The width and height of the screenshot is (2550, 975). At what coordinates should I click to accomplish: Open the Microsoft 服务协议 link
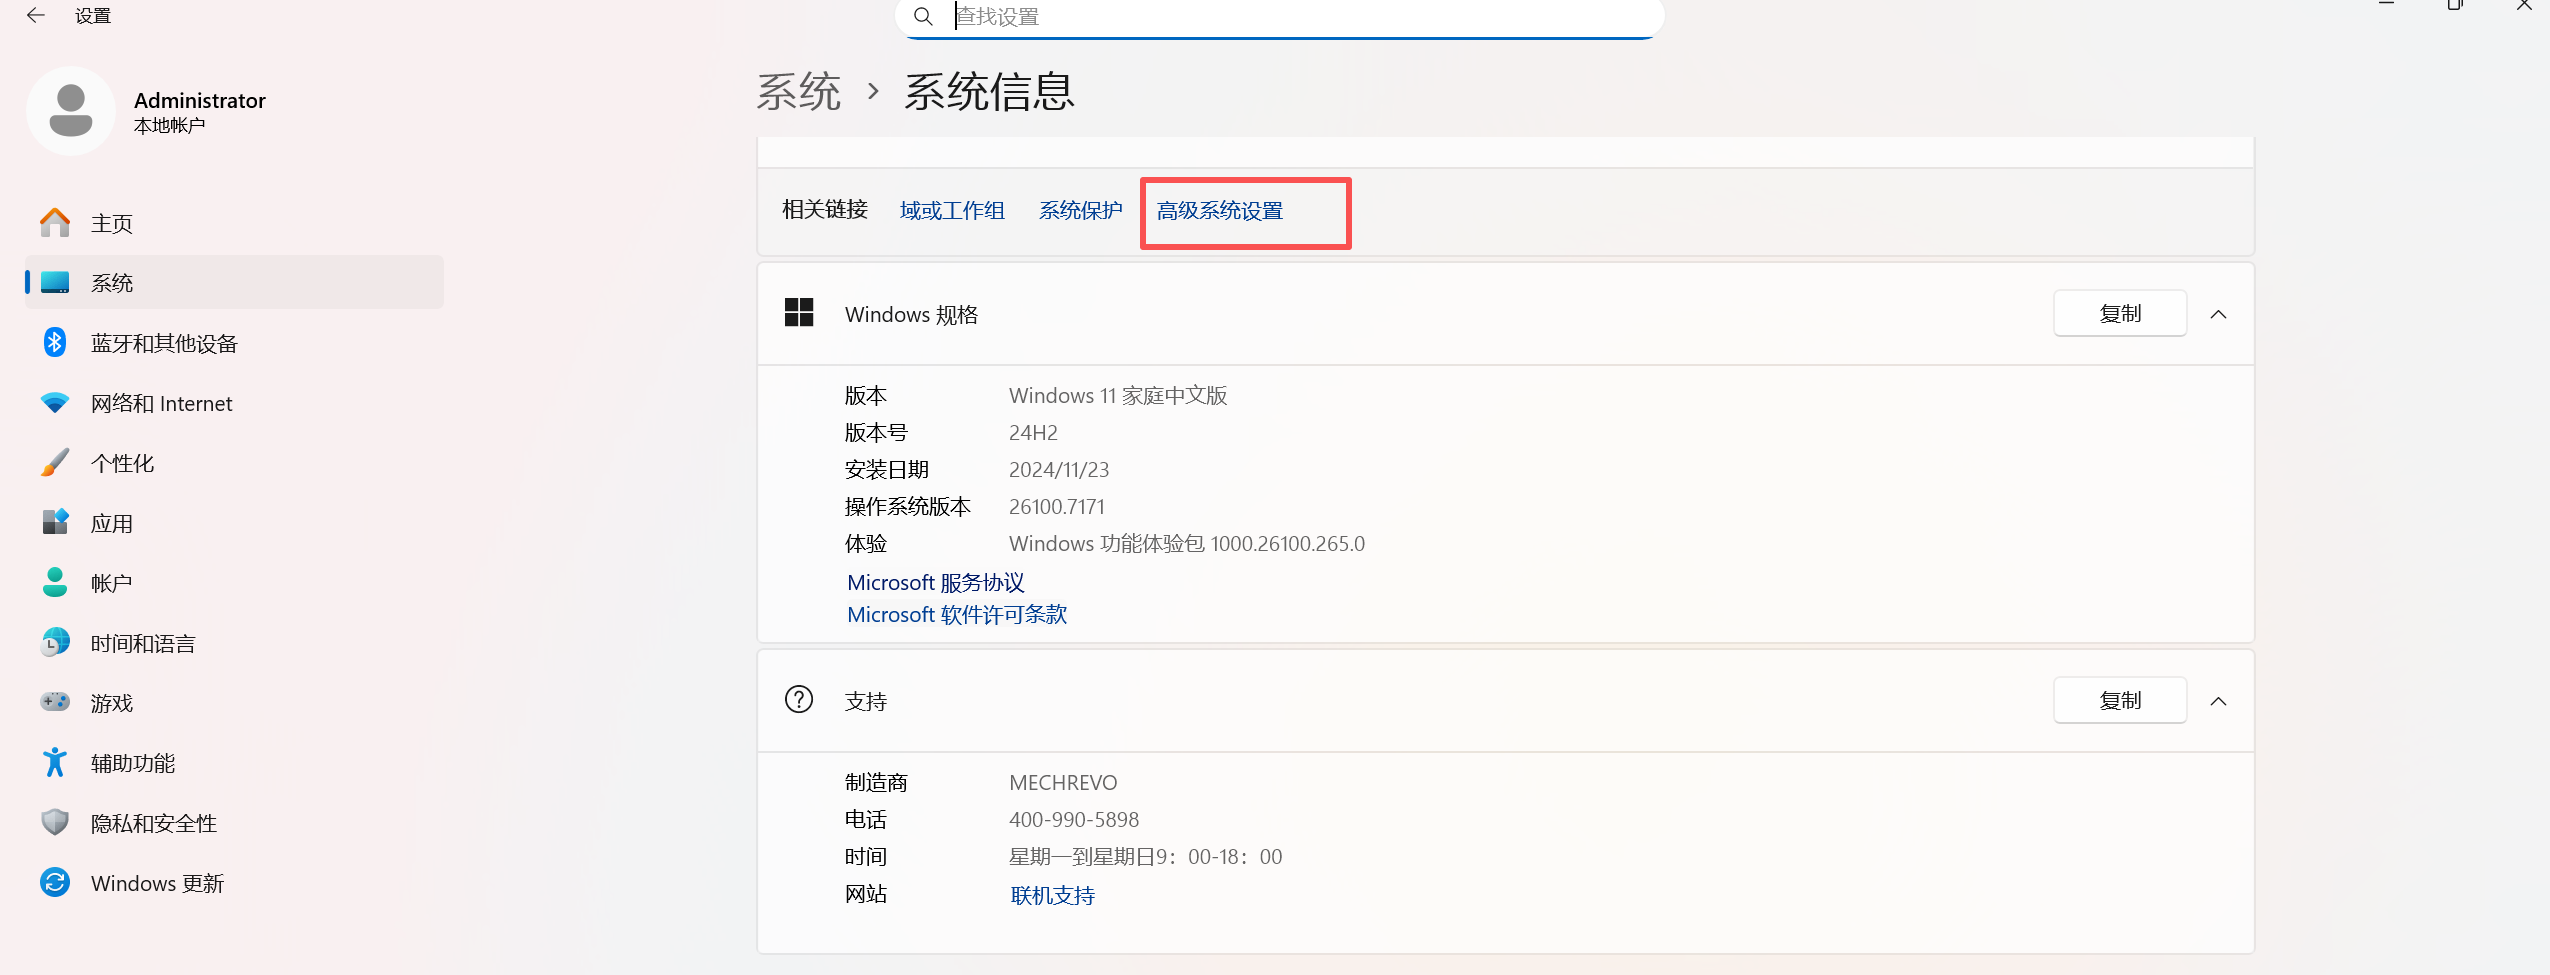936,582
